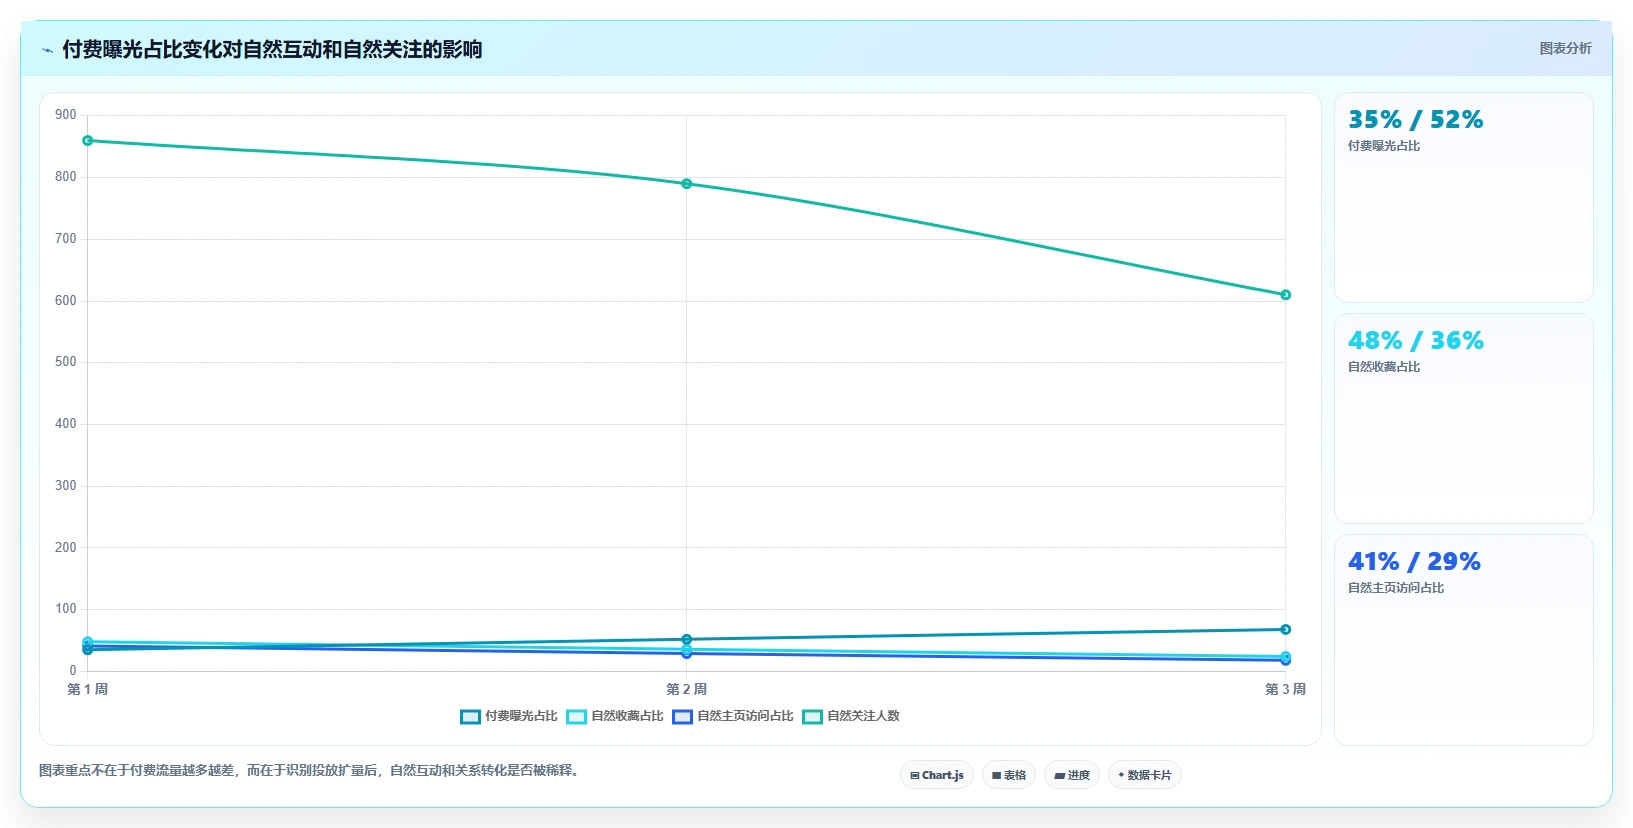Click the 900 y-axis tick label
This screenshot has width=1633, height=828.
click(66, 115)
